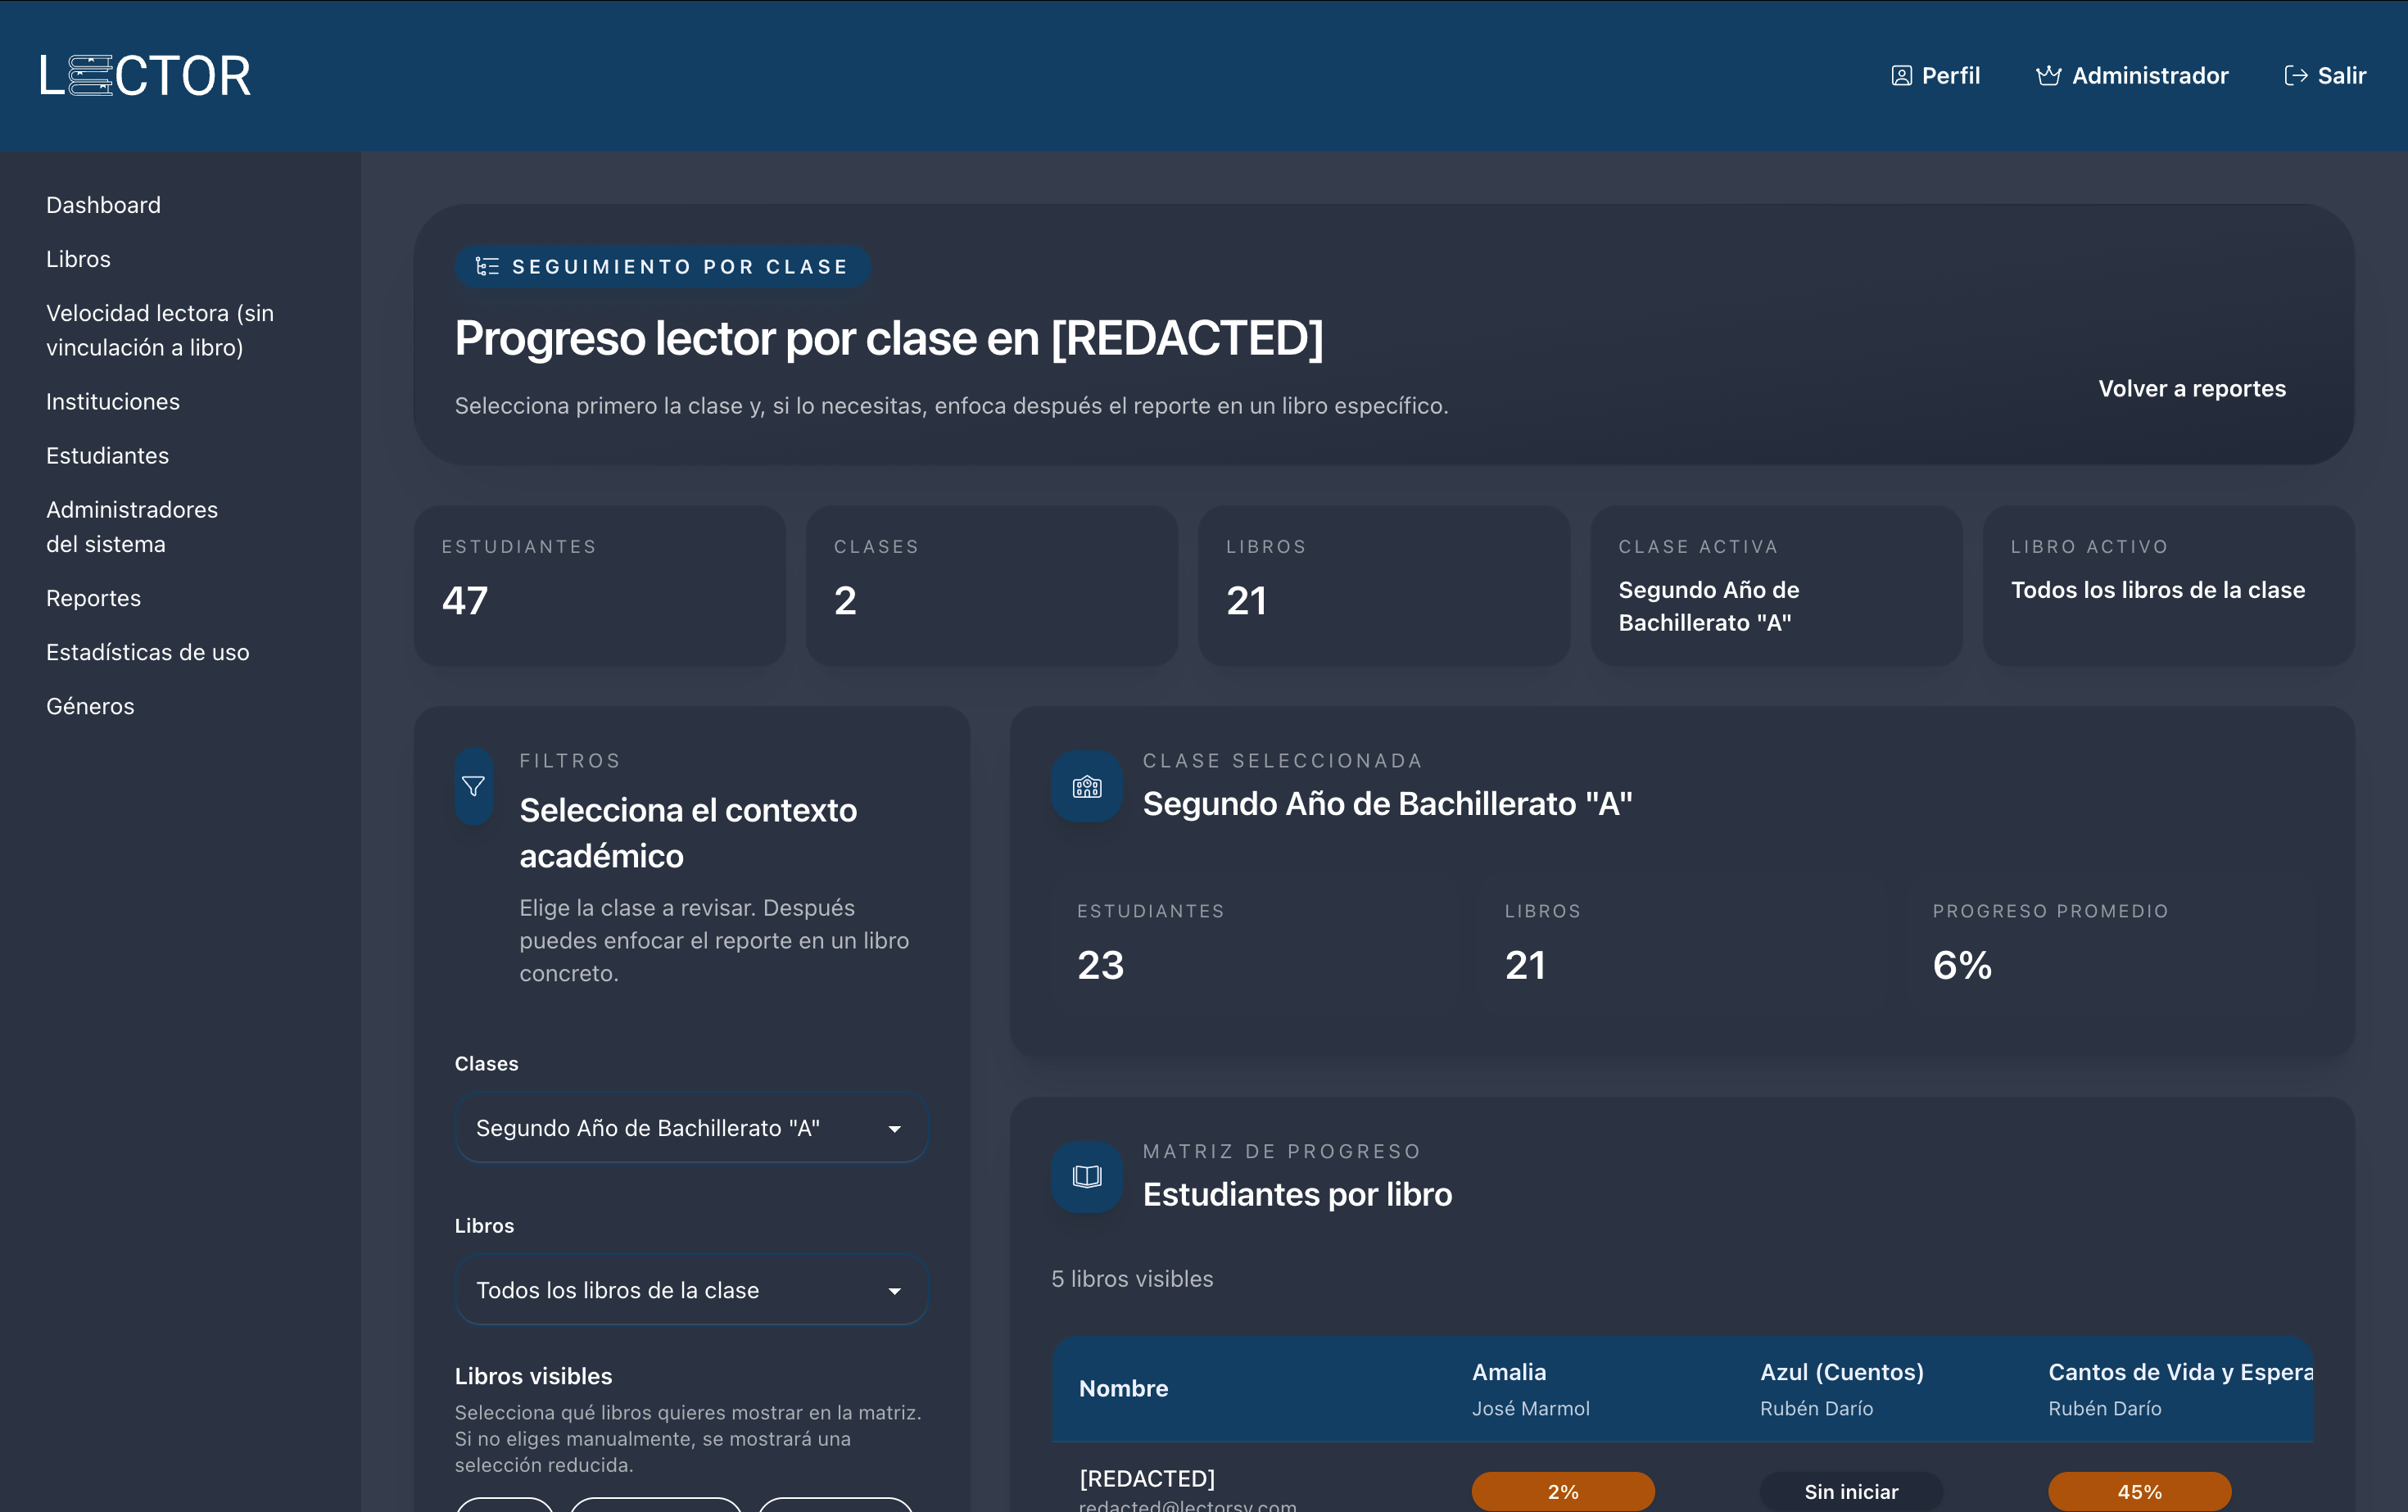Click the Libro activo summary card

click(x=2168, y=585)
